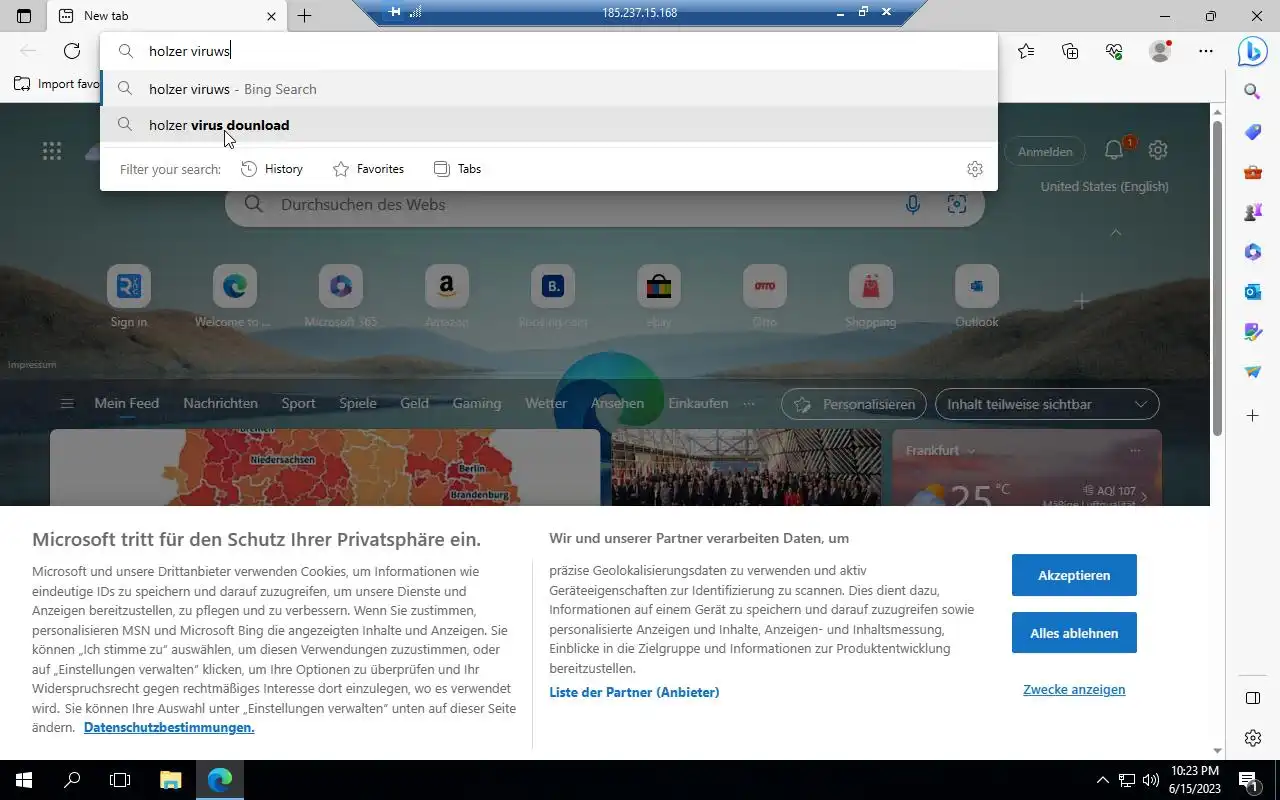This screenshot has width=1280, height=800.
Task: Open the sidebar Microsoft 365 icon
Action: click(1252, 252)
